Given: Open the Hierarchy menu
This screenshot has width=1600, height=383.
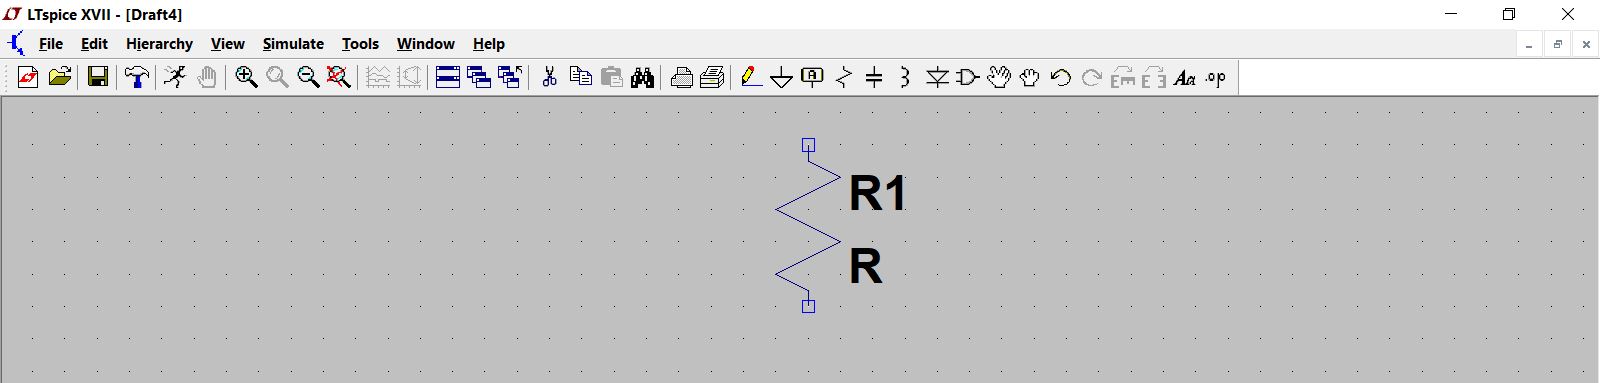Looking at the screenshot, I should coord(159,44).
